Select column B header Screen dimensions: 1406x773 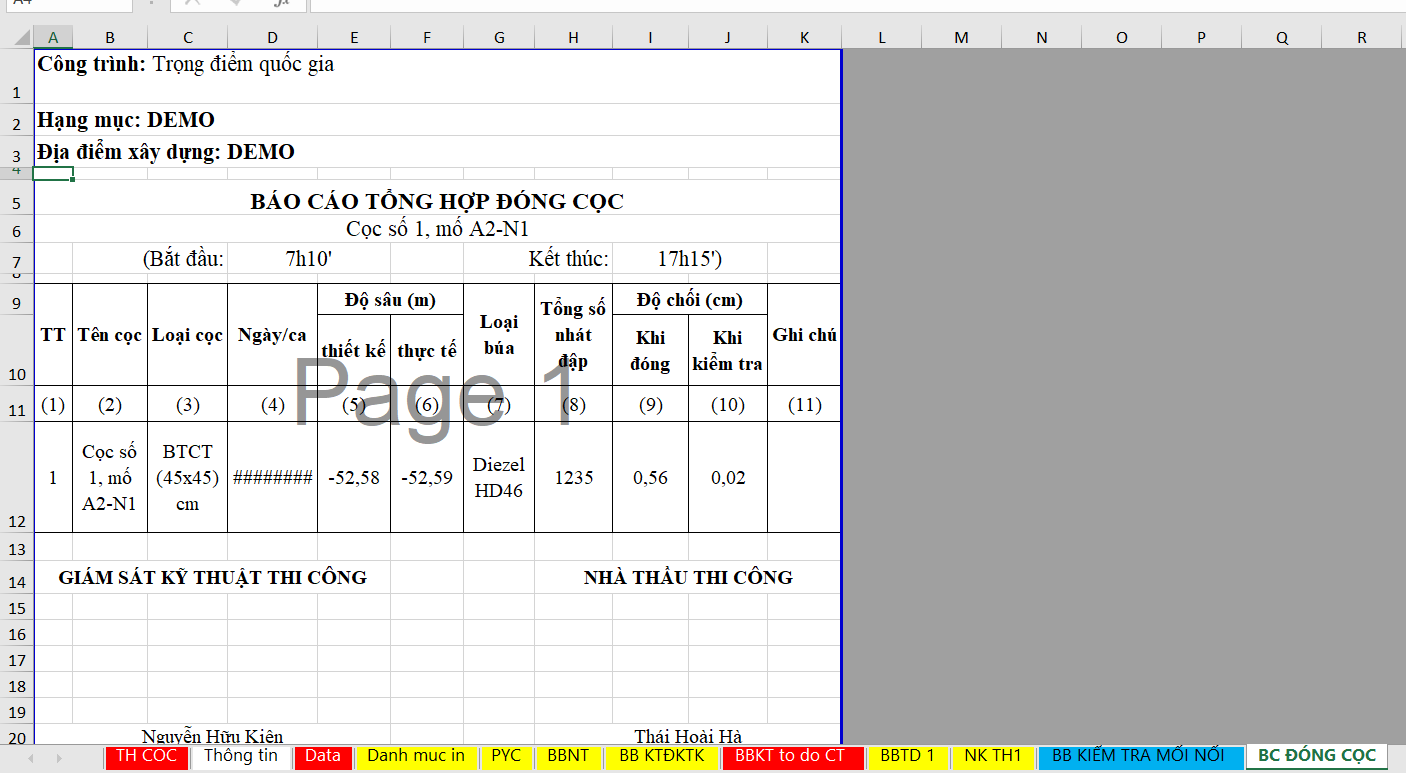[x=110, y=38]
